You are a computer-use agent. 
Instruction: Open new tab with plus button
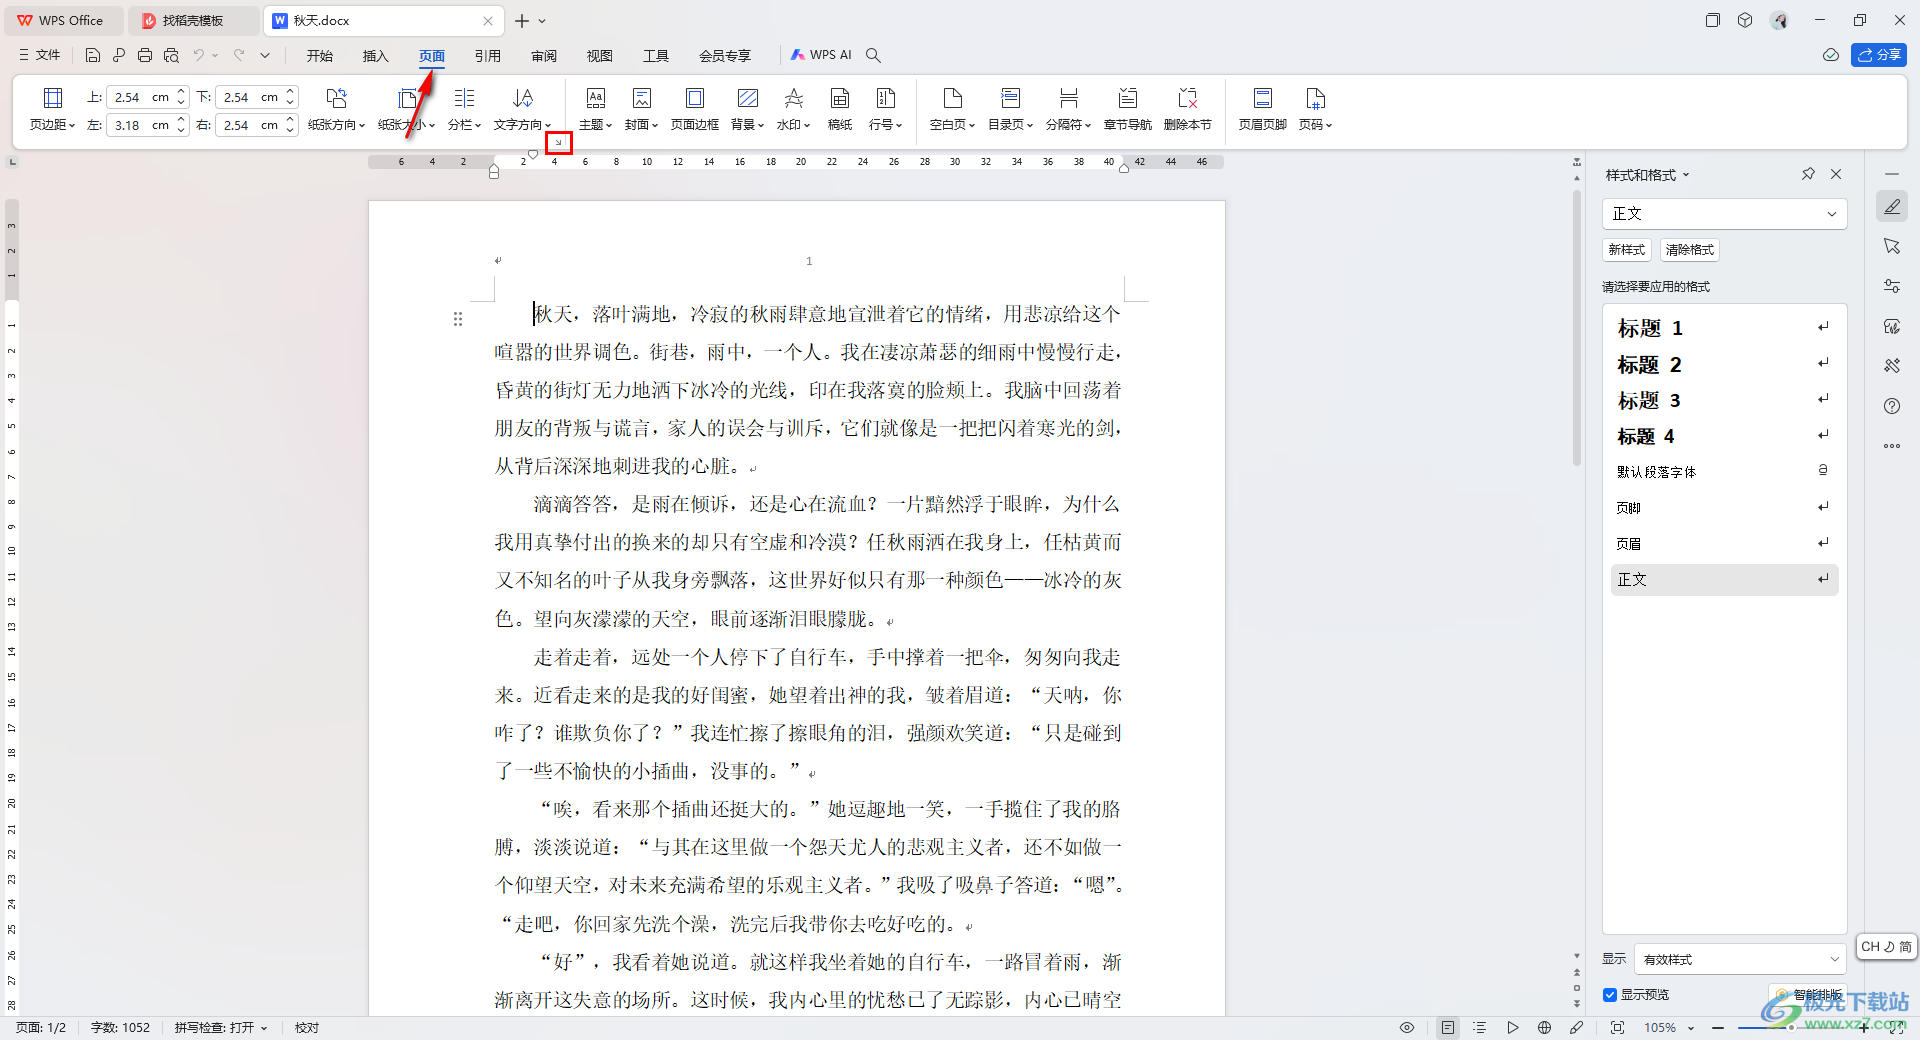[x=521, y=20]
